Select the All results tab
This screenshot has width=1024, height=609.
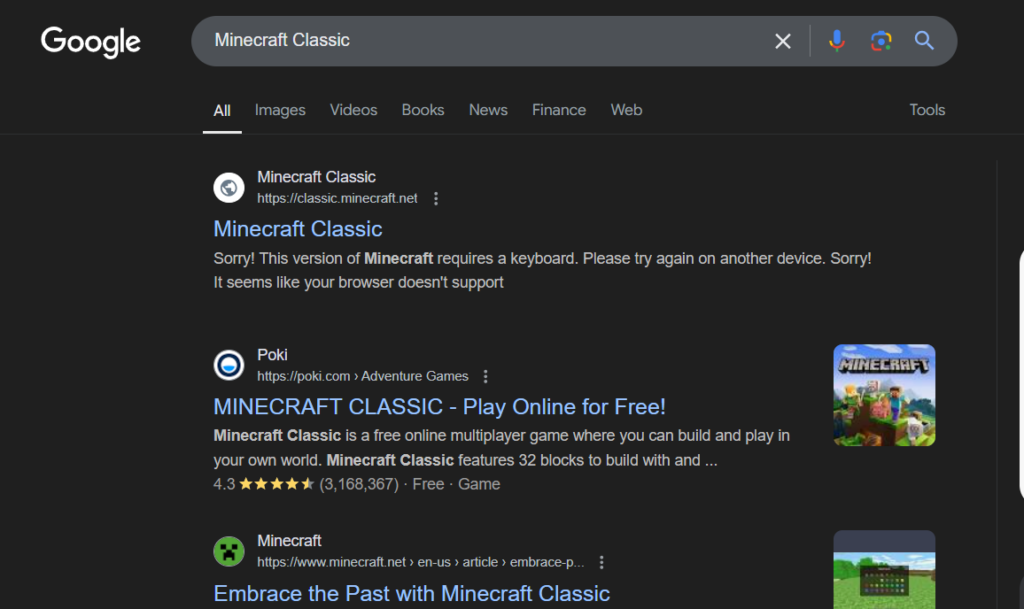[222, 110]
